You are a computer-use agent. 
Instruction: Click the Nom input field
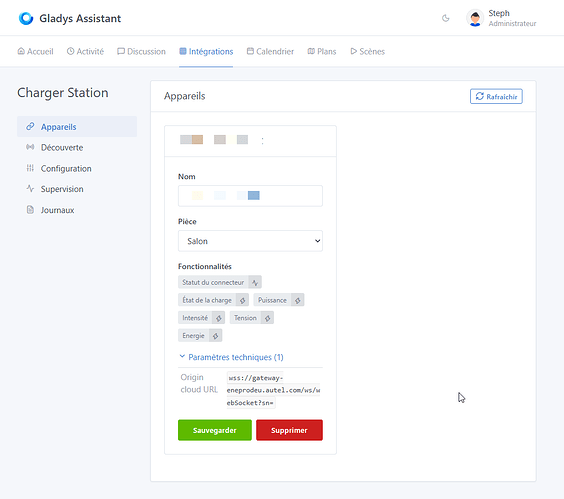pos(250,196)
